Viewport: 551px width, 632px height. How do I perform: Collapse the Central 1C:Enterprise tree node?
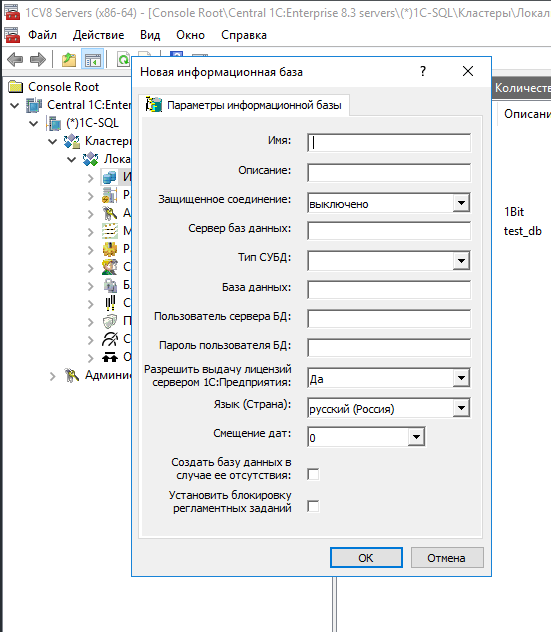coord(15,106)
